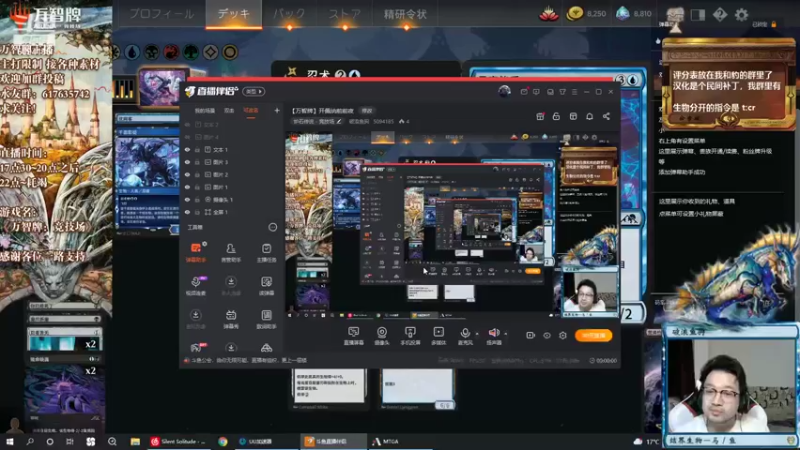Click the deck card thumbnail under the mana filters
The image size is (800, 450).
point(162,87)
